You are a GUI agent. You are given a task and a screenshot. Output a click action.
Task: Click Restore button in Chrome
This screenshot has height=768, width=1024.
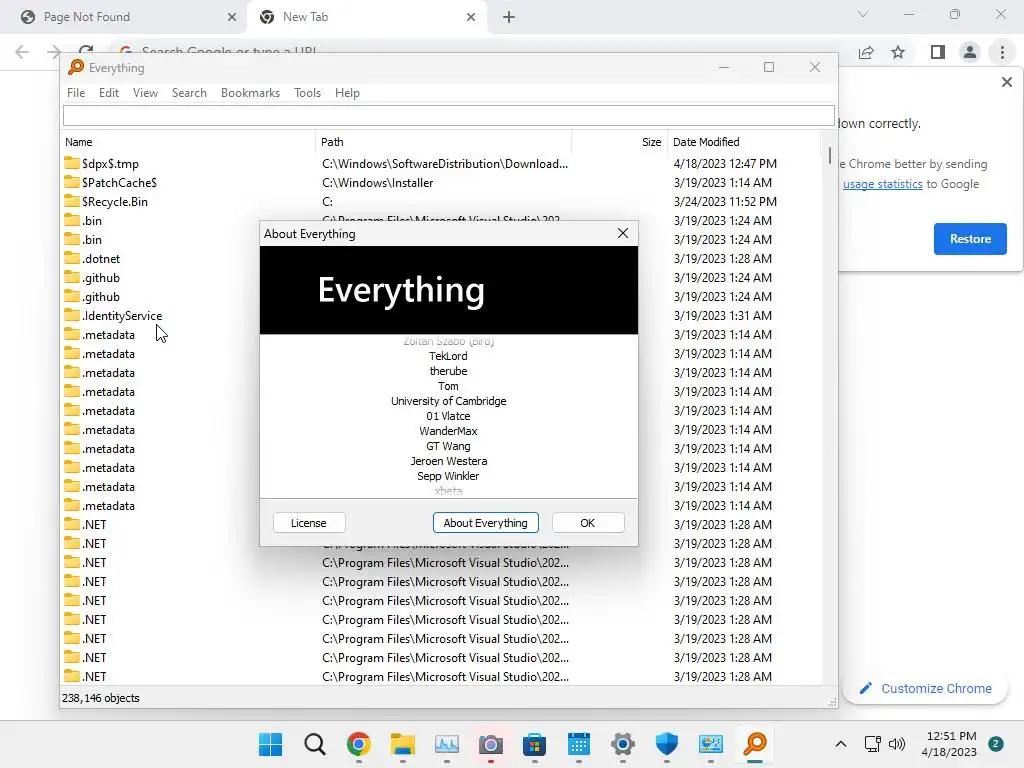pos(970,239)
